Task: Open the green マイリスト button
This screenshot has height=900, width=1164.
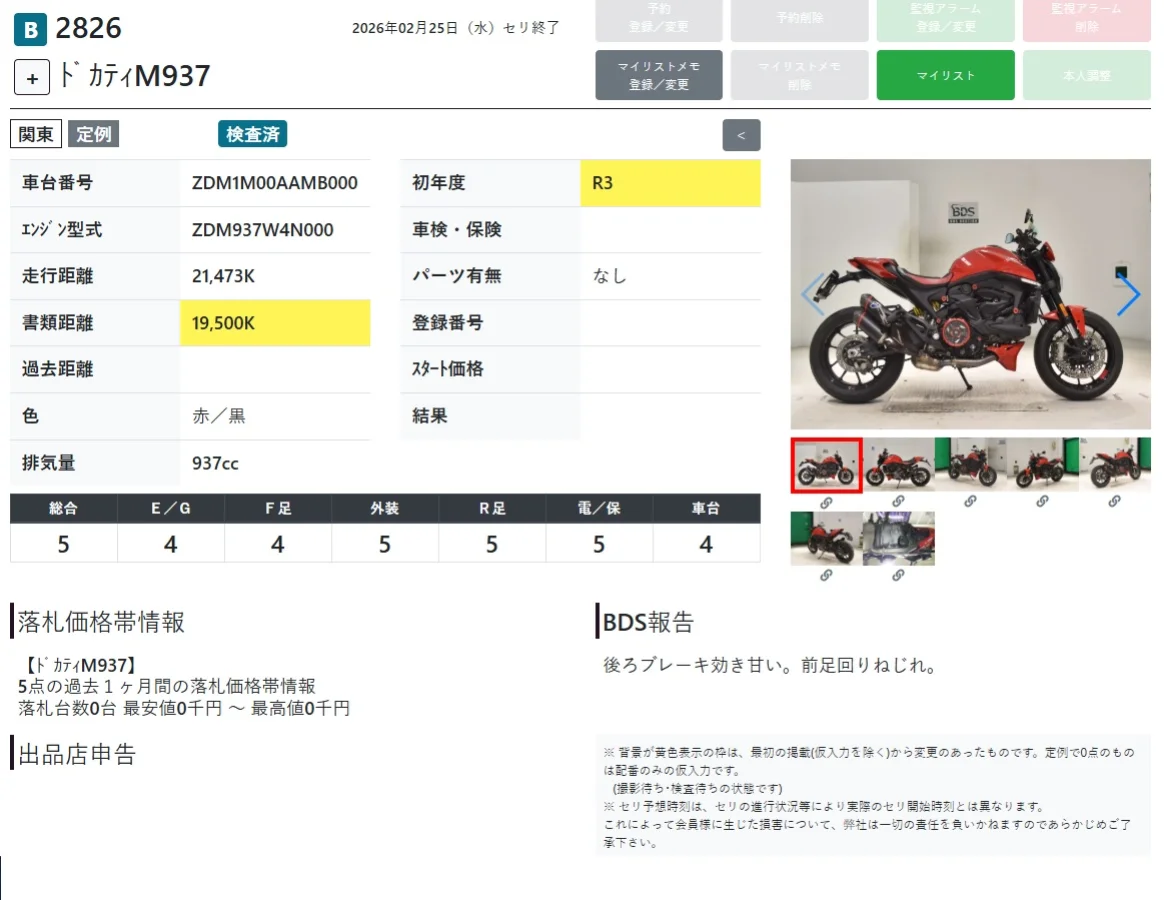Action: 945,75
